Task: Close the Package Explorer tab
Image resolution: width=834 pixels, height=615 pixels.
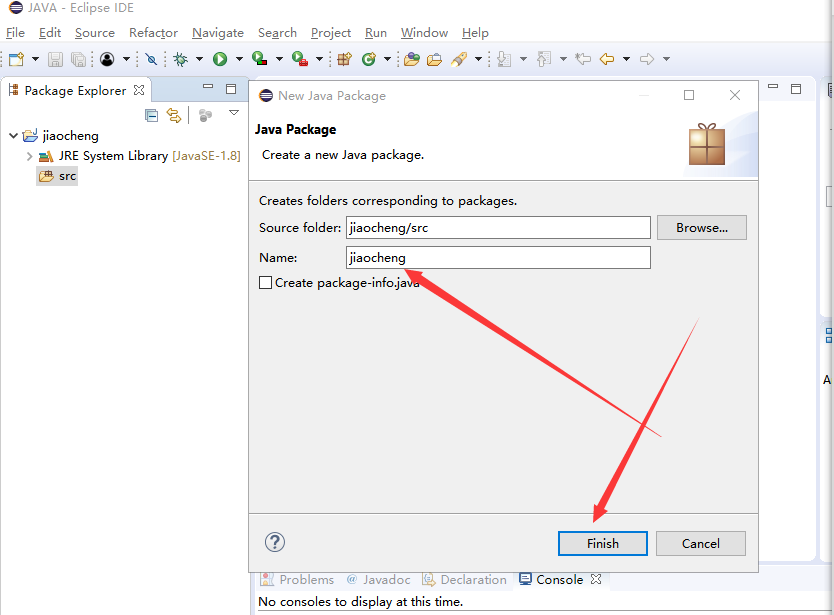Action: [139, 90]
